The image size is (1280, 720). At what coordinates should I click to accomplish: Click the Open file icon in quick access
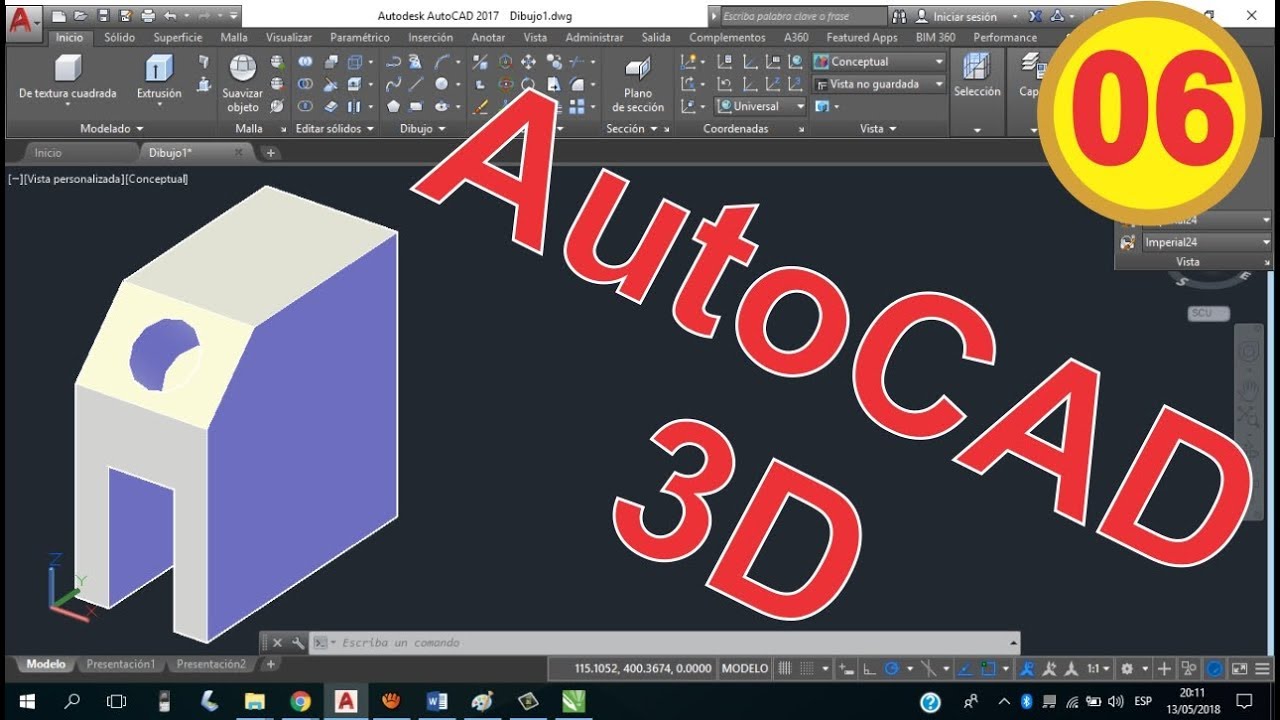[x=79, y=16]
